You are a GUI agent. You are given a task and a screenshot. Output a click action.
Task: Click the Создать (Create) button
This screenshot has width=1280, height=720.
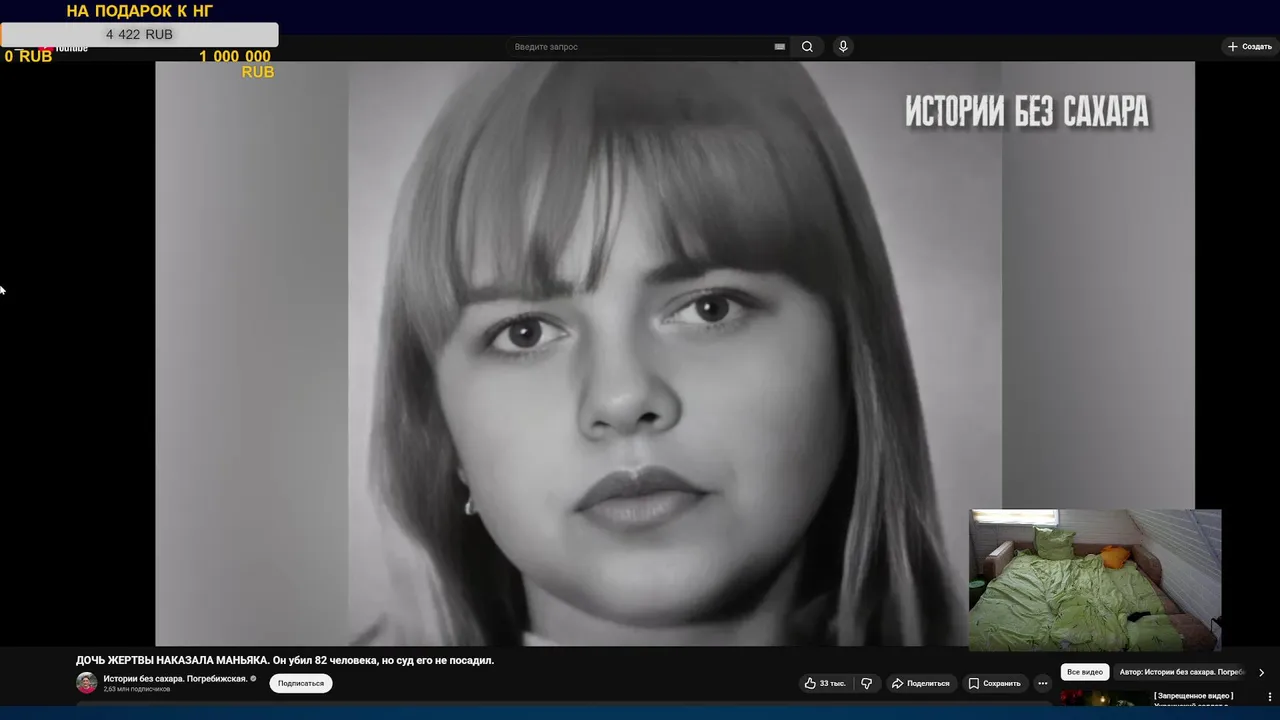(1250, 47)
